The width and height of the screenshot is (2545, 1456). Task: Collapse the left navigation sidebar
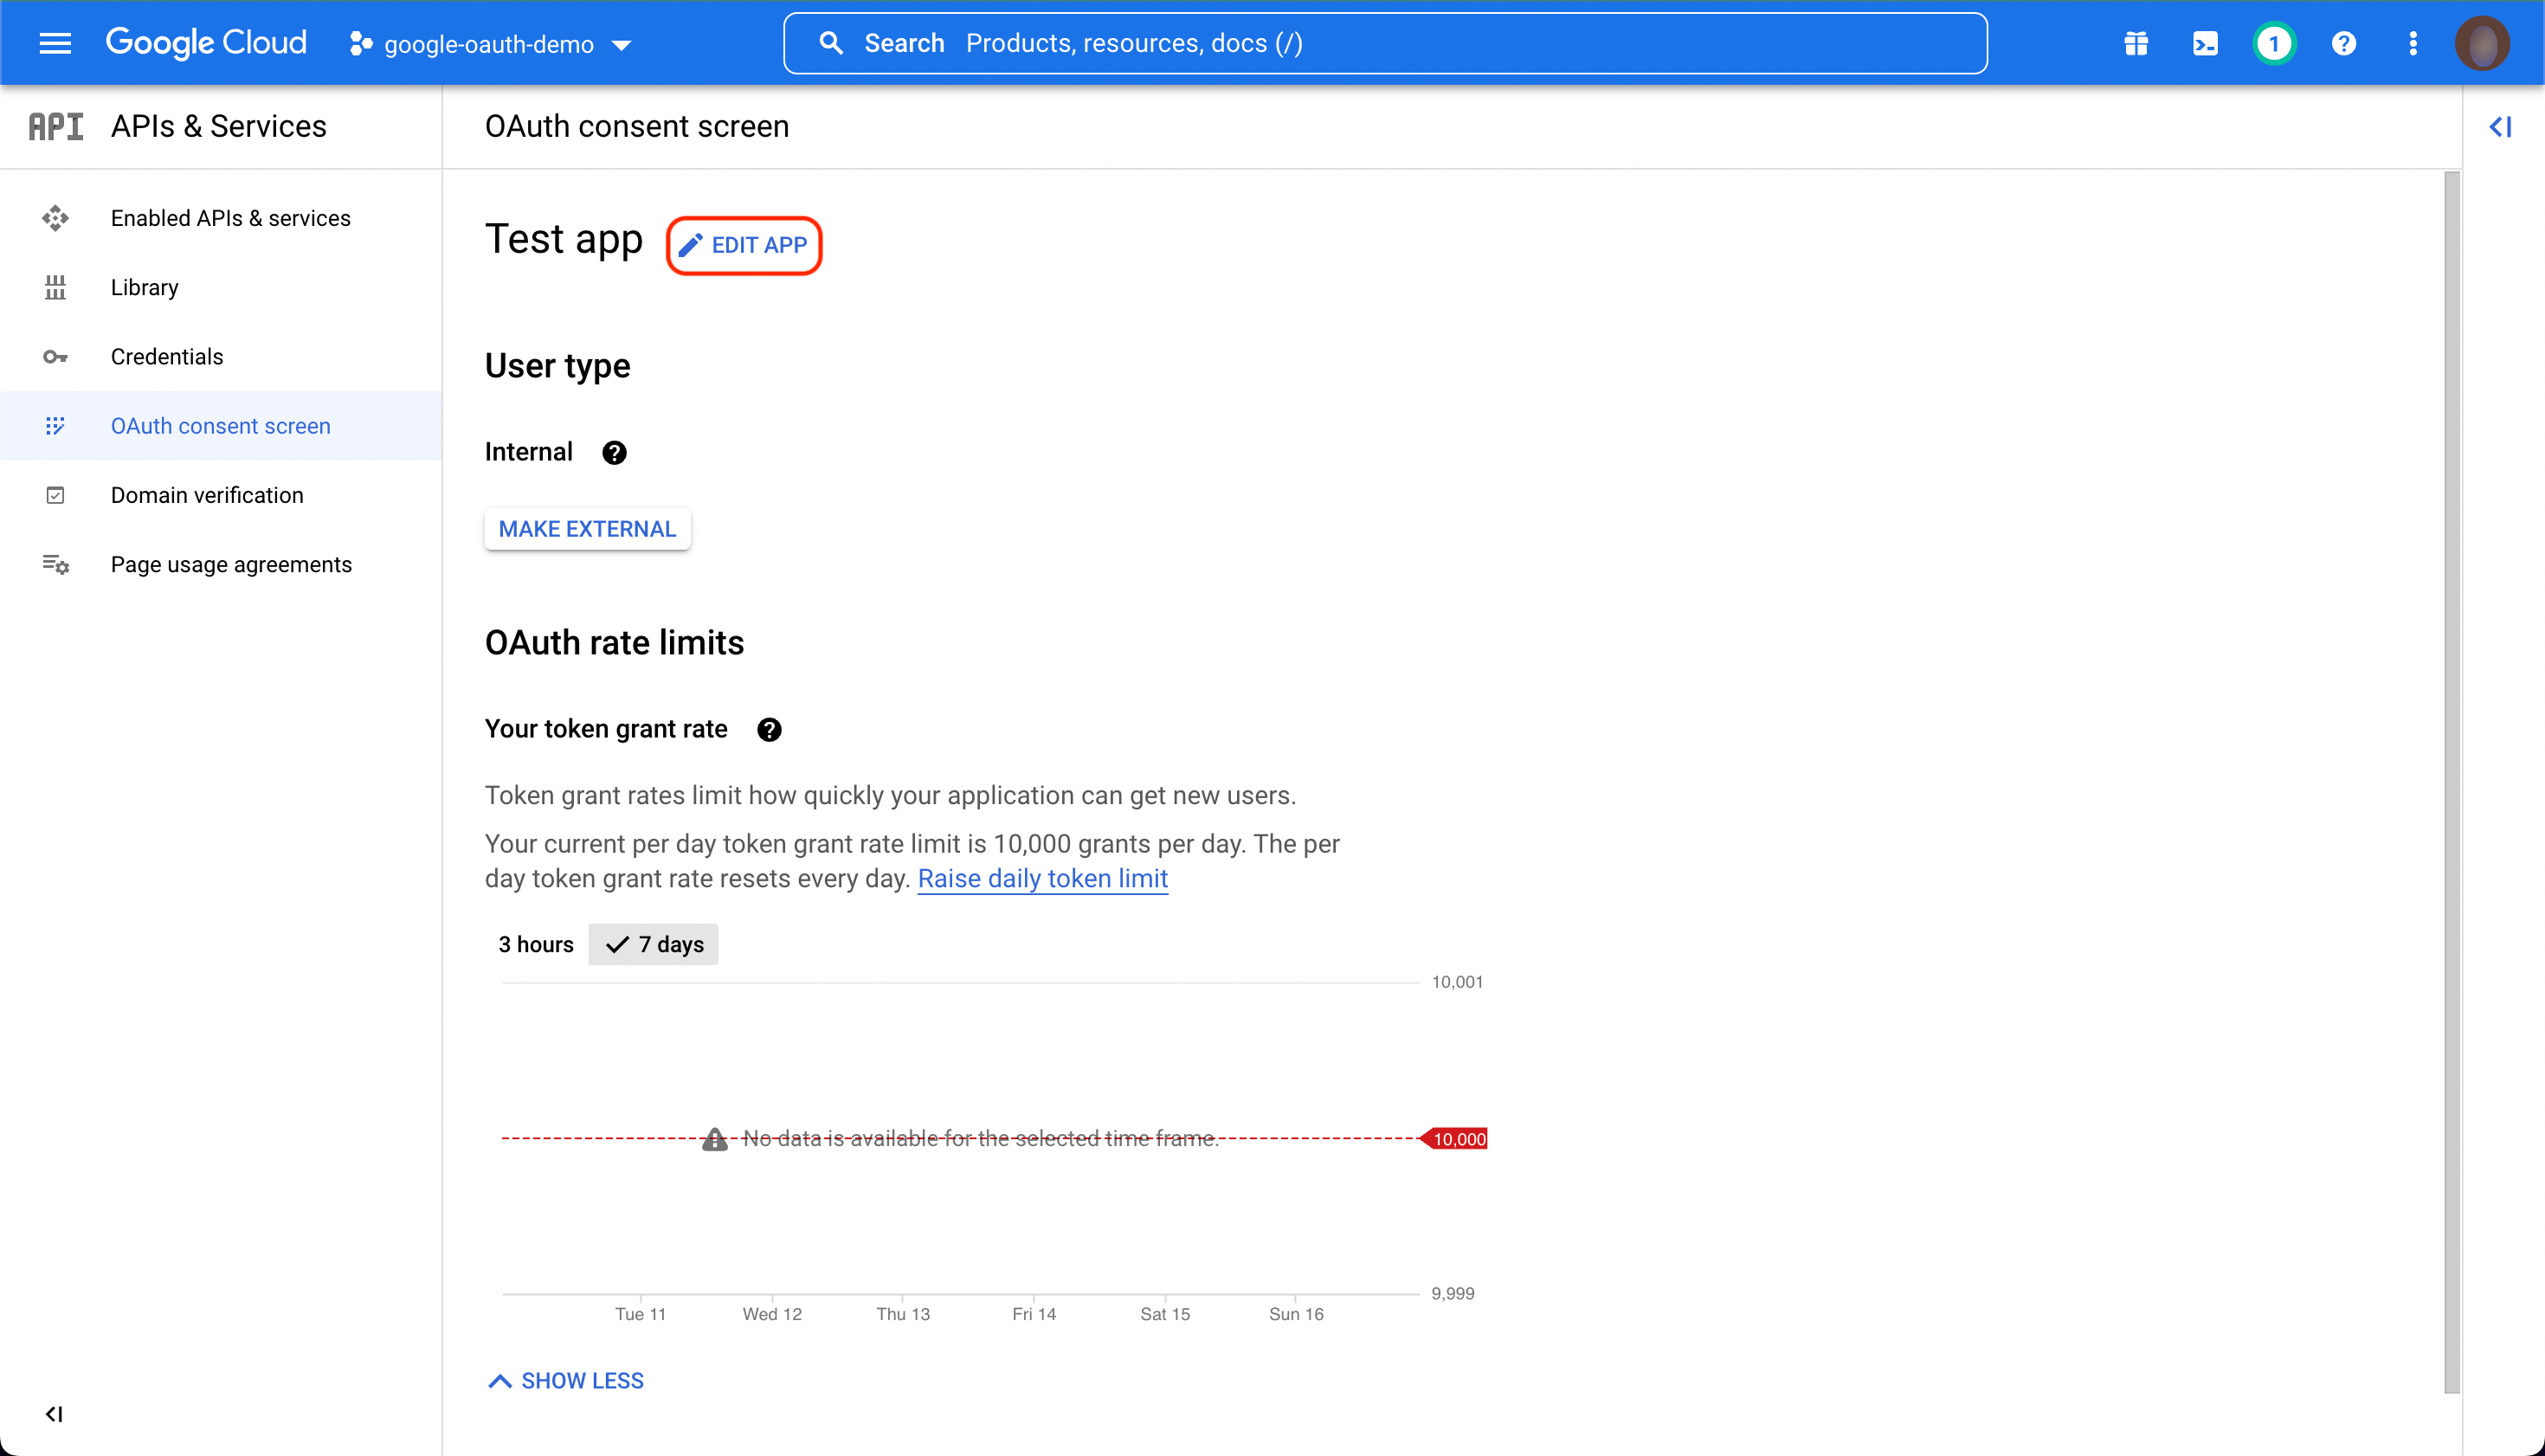[54, 1414]
